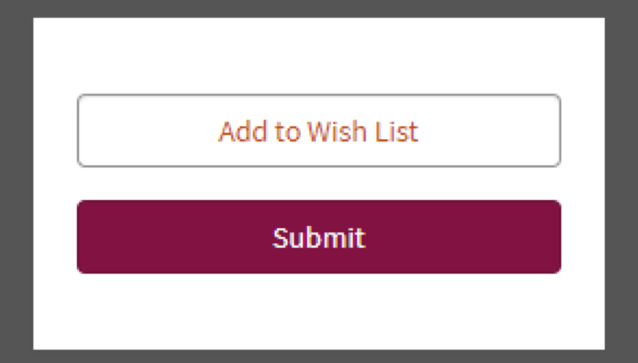
Task: Choose the white outlined Wish List button
Action: pos(319,131)
